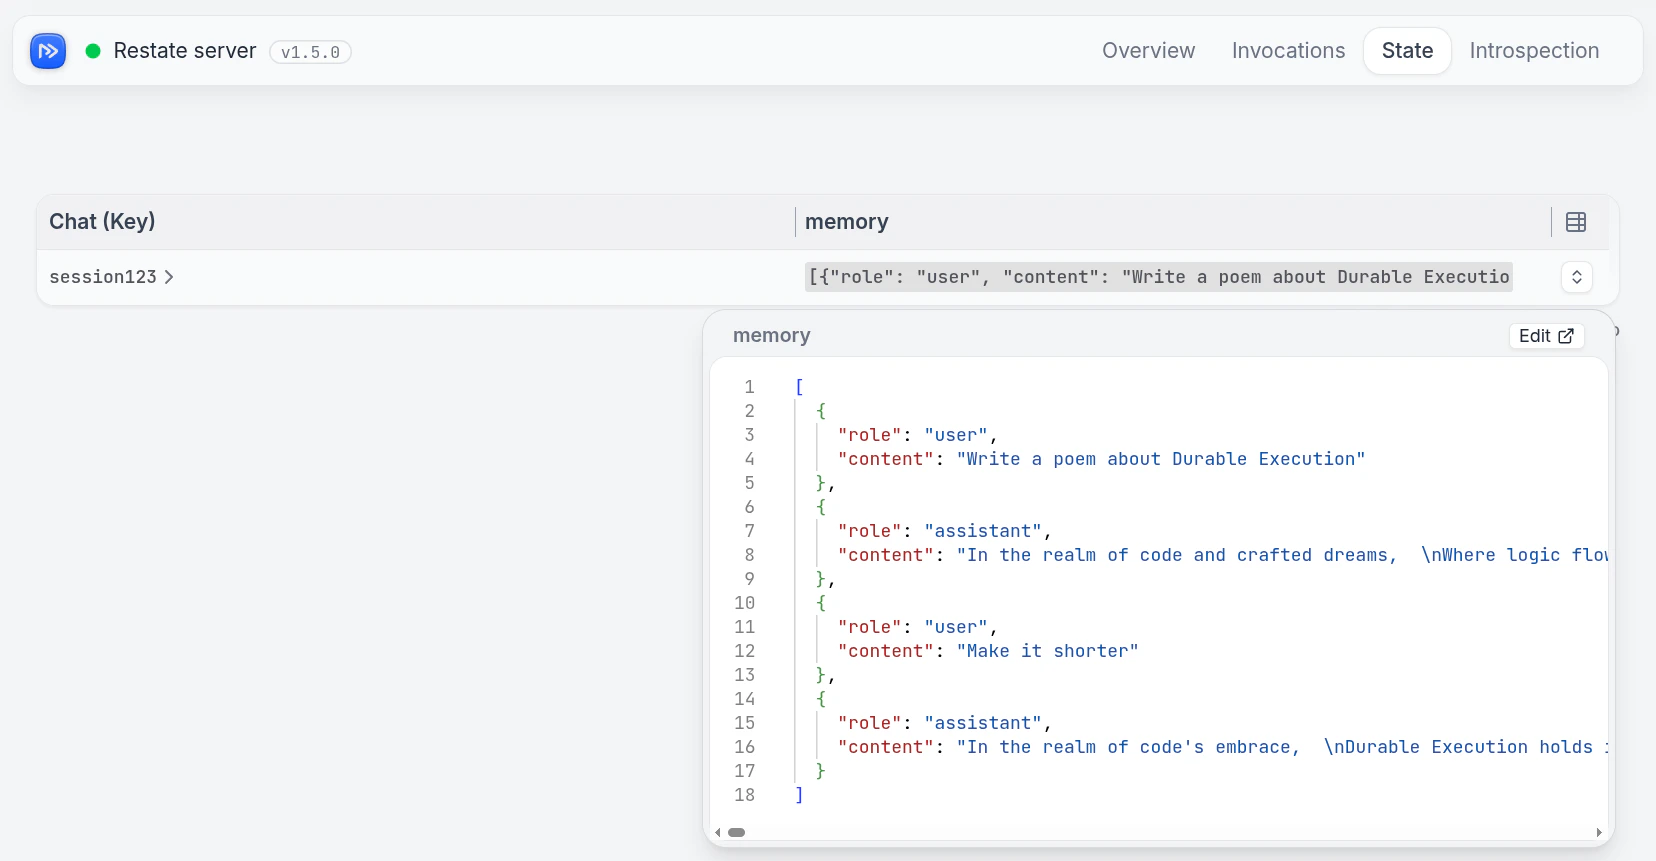Click the Edit button in memory popup
This screenshot has width=1656, height=861.
(x=1546, y=336)
